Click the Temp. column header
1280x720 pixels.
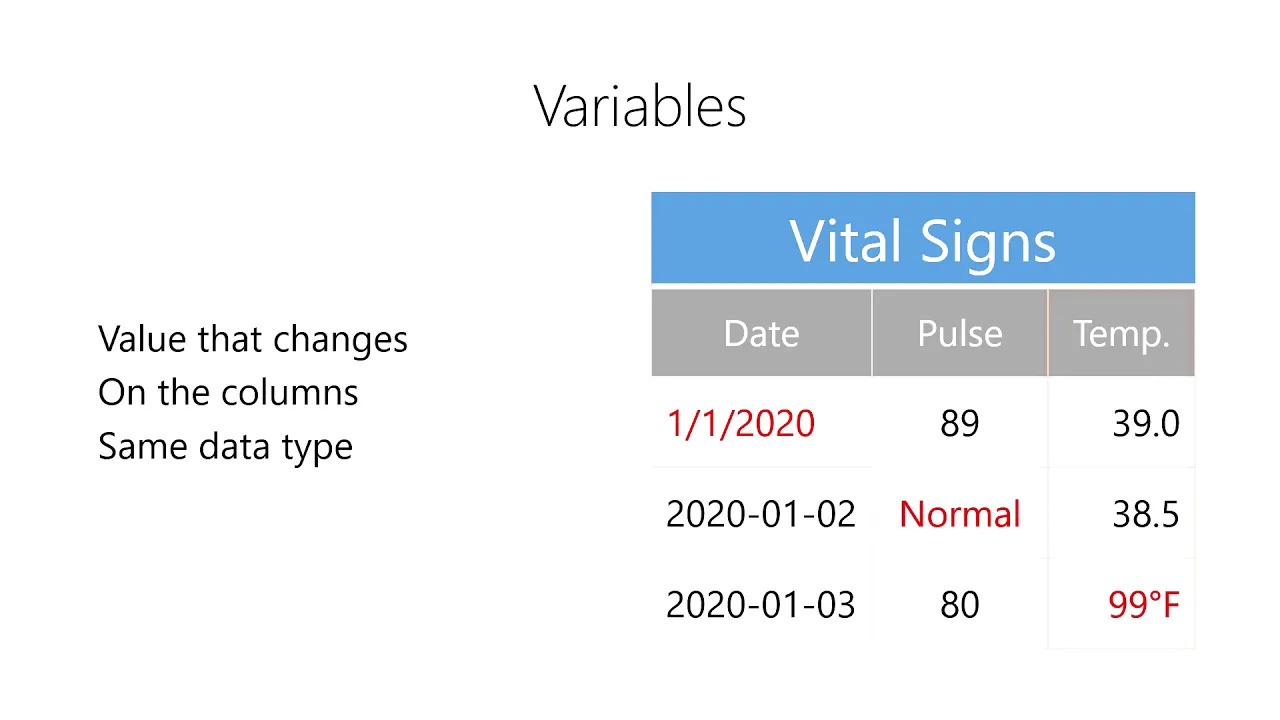point(1121,333)
